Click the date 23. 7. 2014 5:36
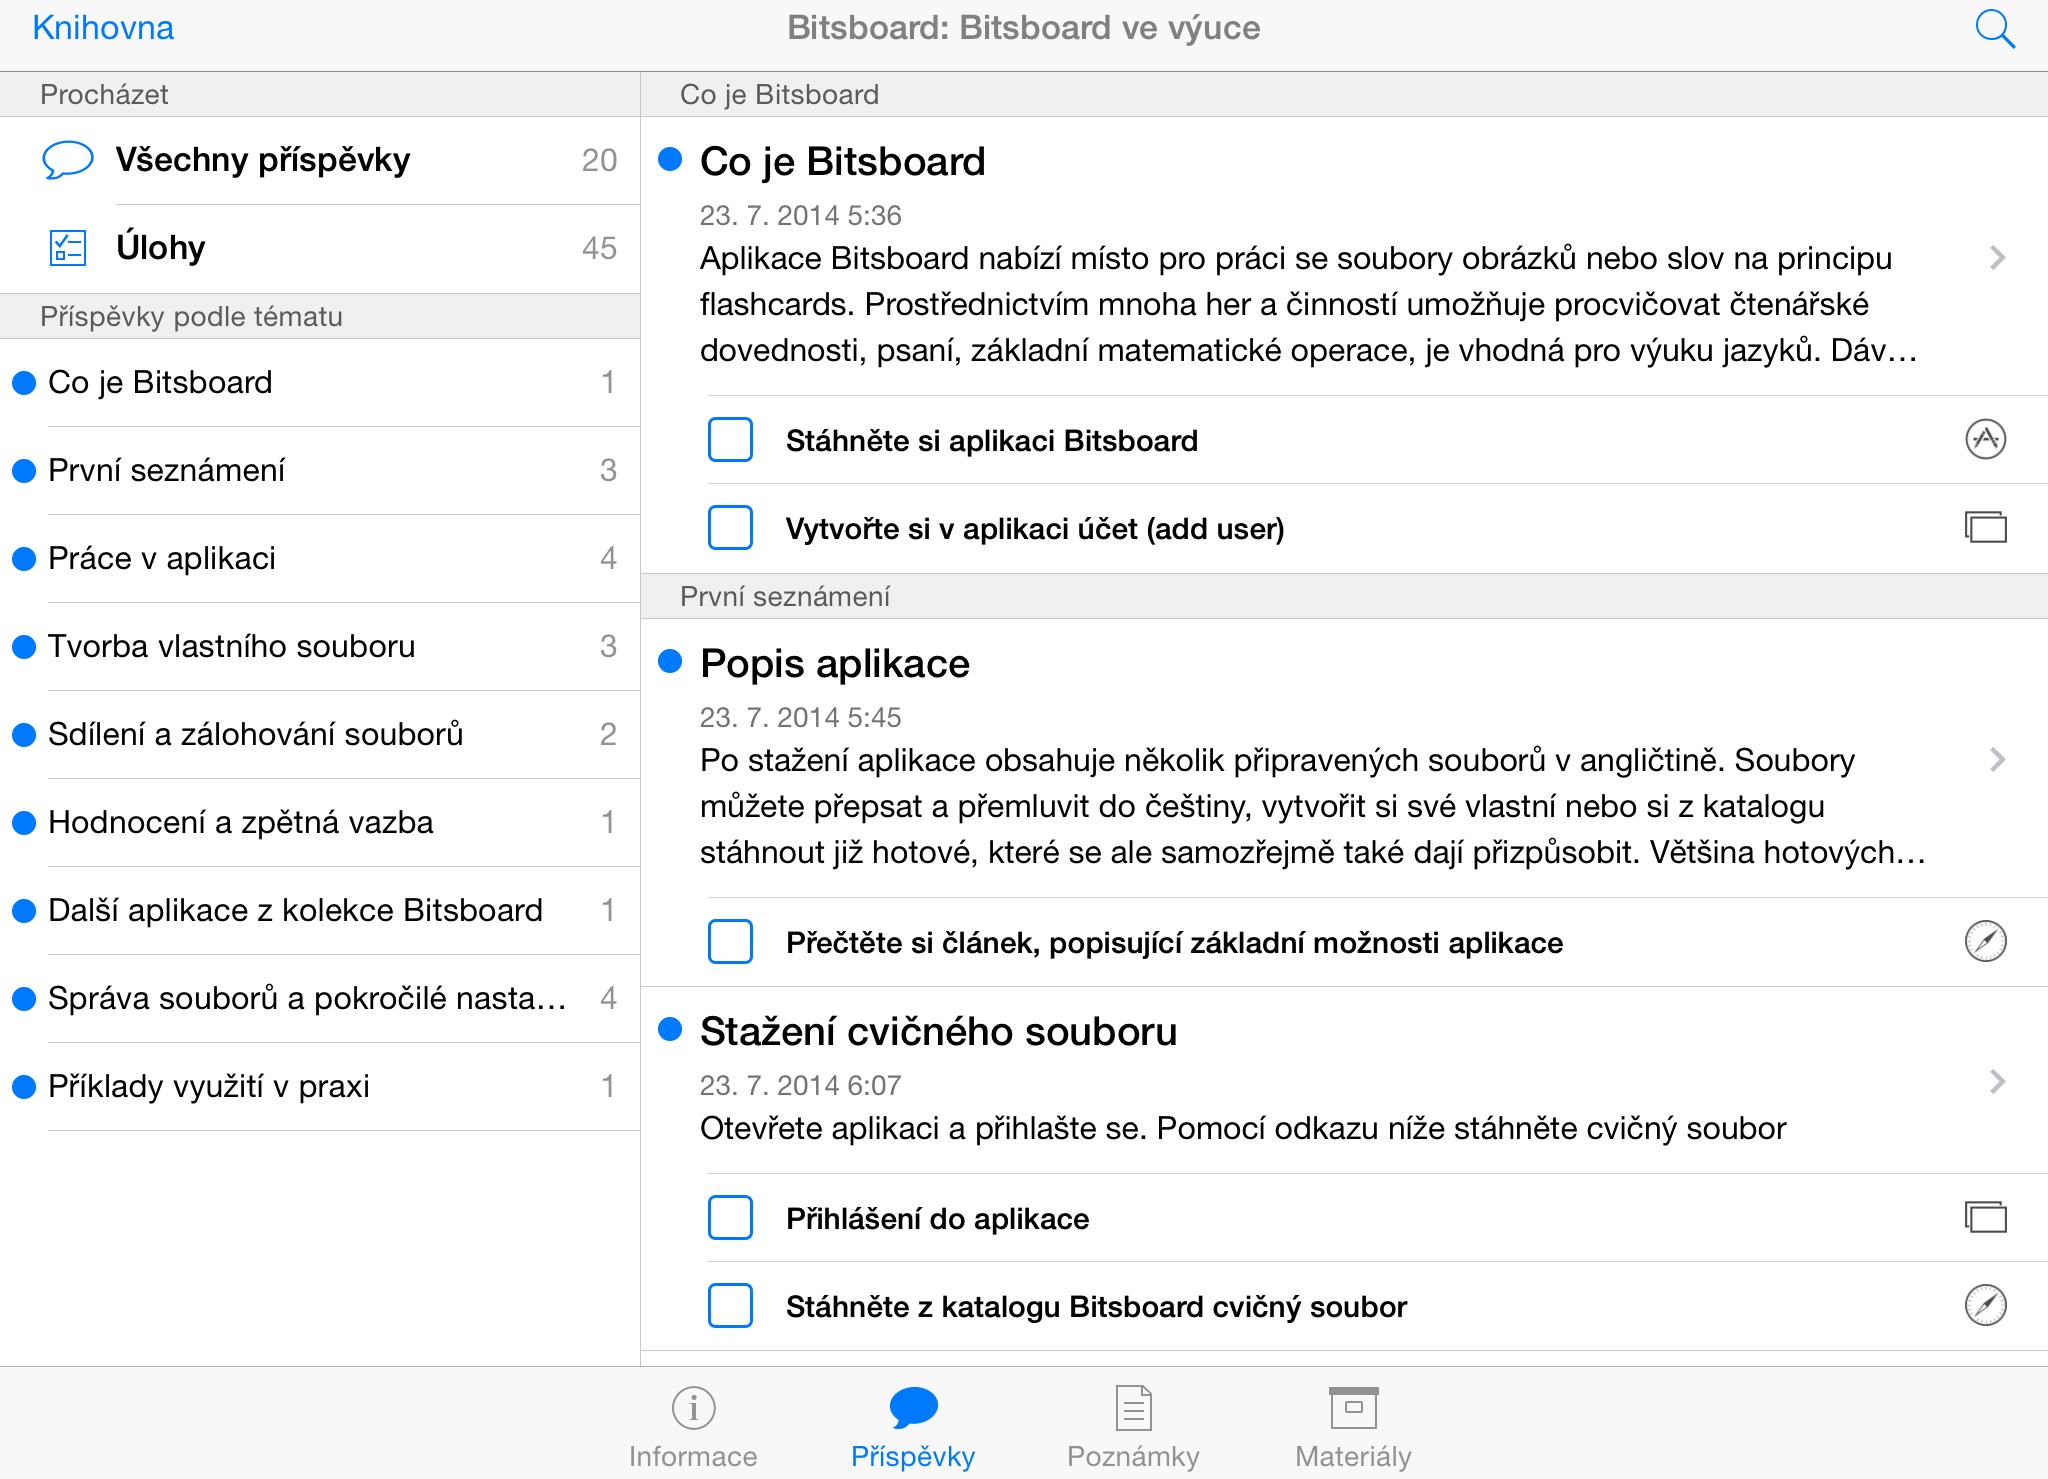 (800, 216)
